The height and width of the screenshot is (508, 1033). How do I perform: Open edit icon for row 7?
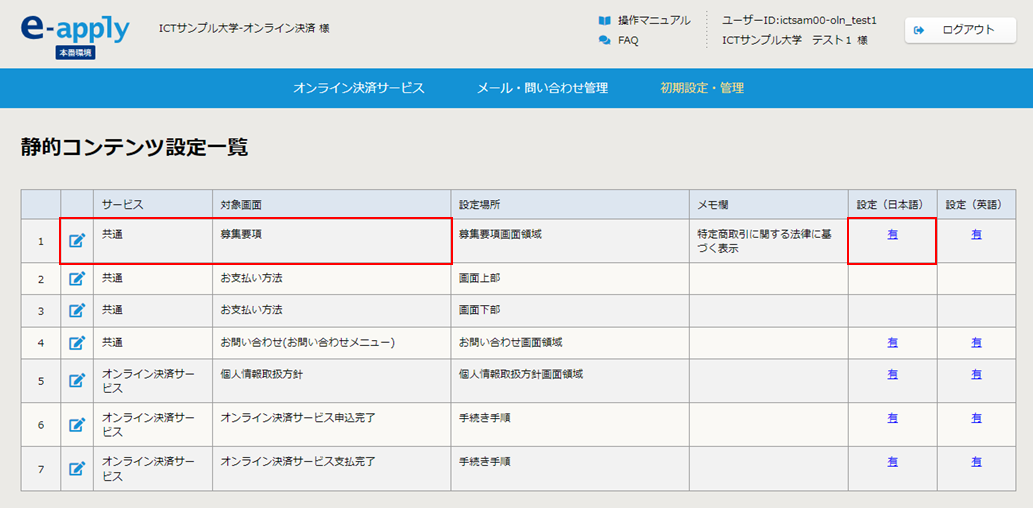pos(77,469)
